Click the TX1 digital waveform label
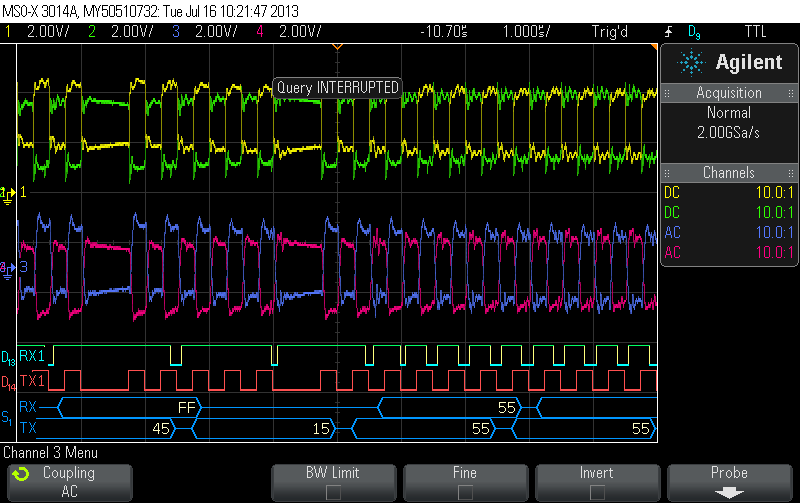The image size is (800, 503). [32, 381]
